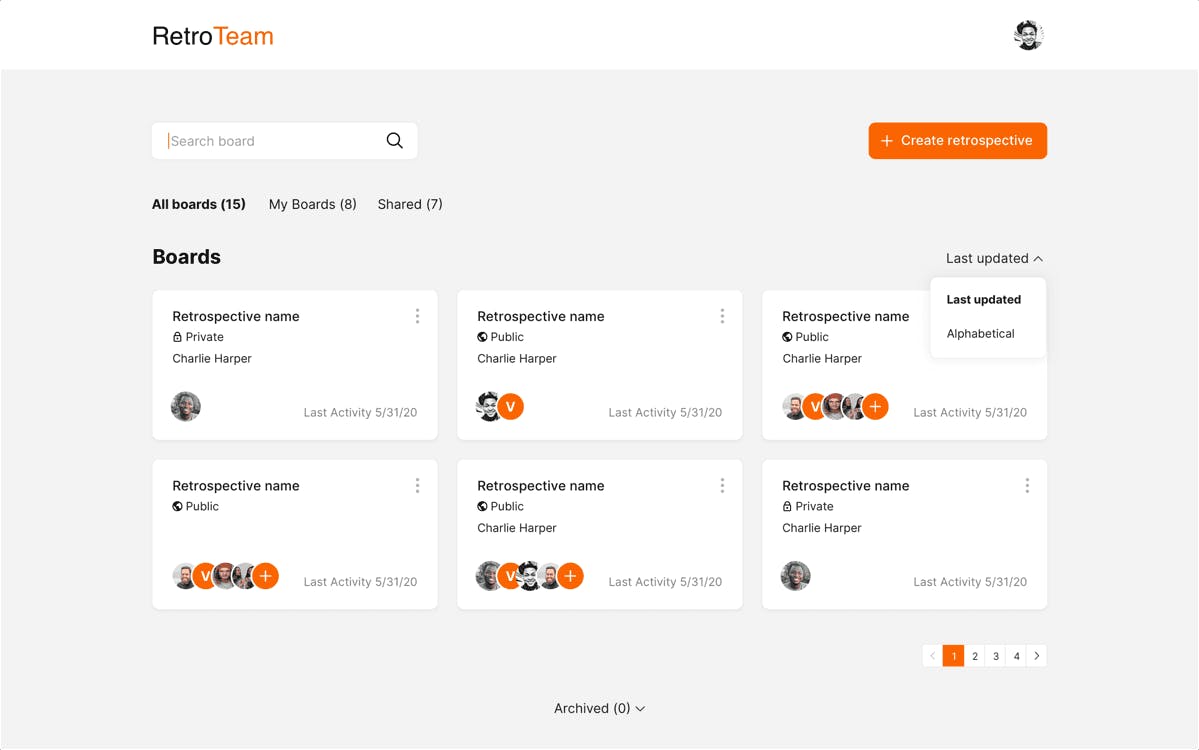Viewport: 1199px width, 750px height.
Task: Add member via plus icon on bottom-middle board
Action: [570, 576]
